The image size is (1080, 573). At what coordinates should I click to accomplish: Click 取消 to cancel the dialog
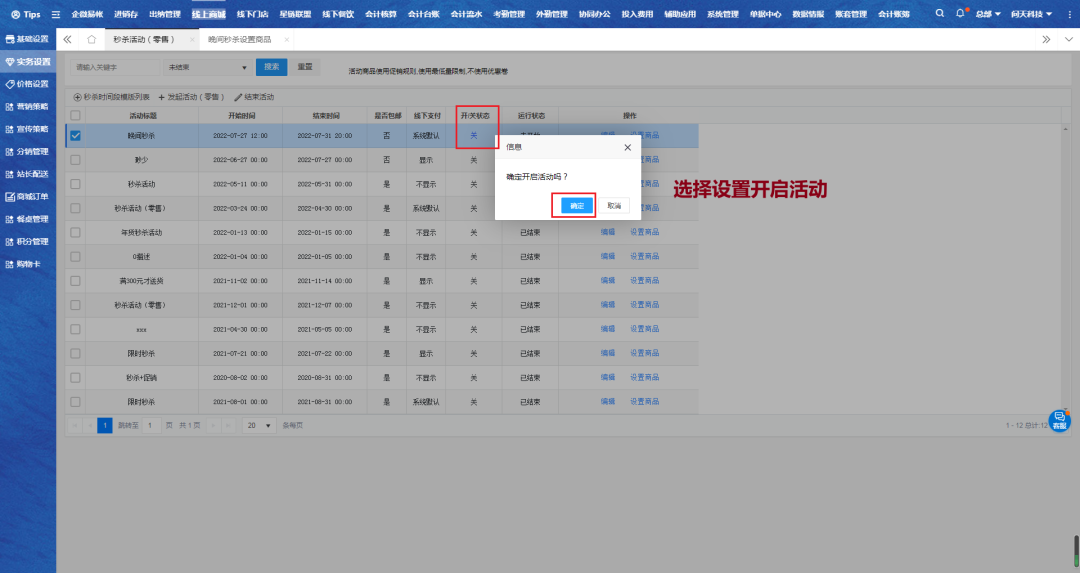click(x=614, y=205)
